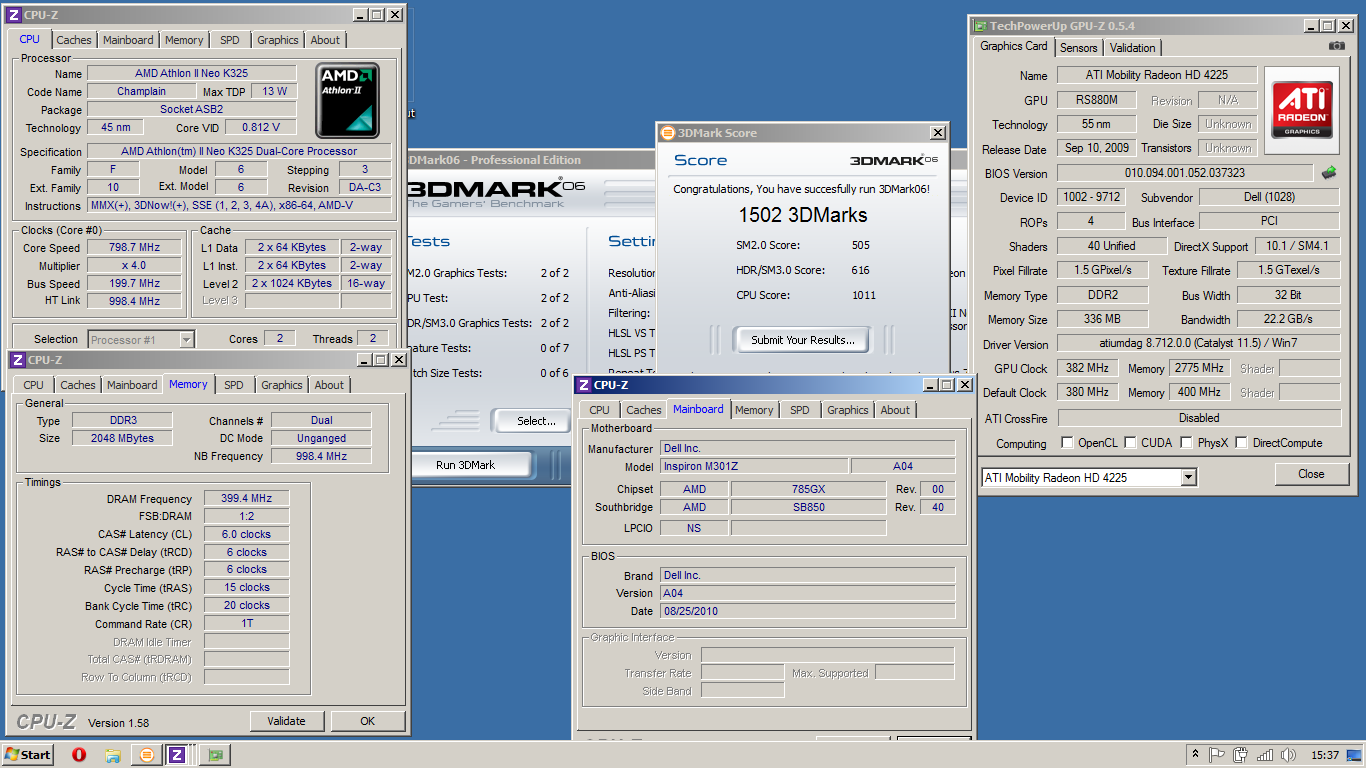Switch to the Validation tab in GPU-Z
This screenshot has height=768, width=1366.
point(1132,48)
